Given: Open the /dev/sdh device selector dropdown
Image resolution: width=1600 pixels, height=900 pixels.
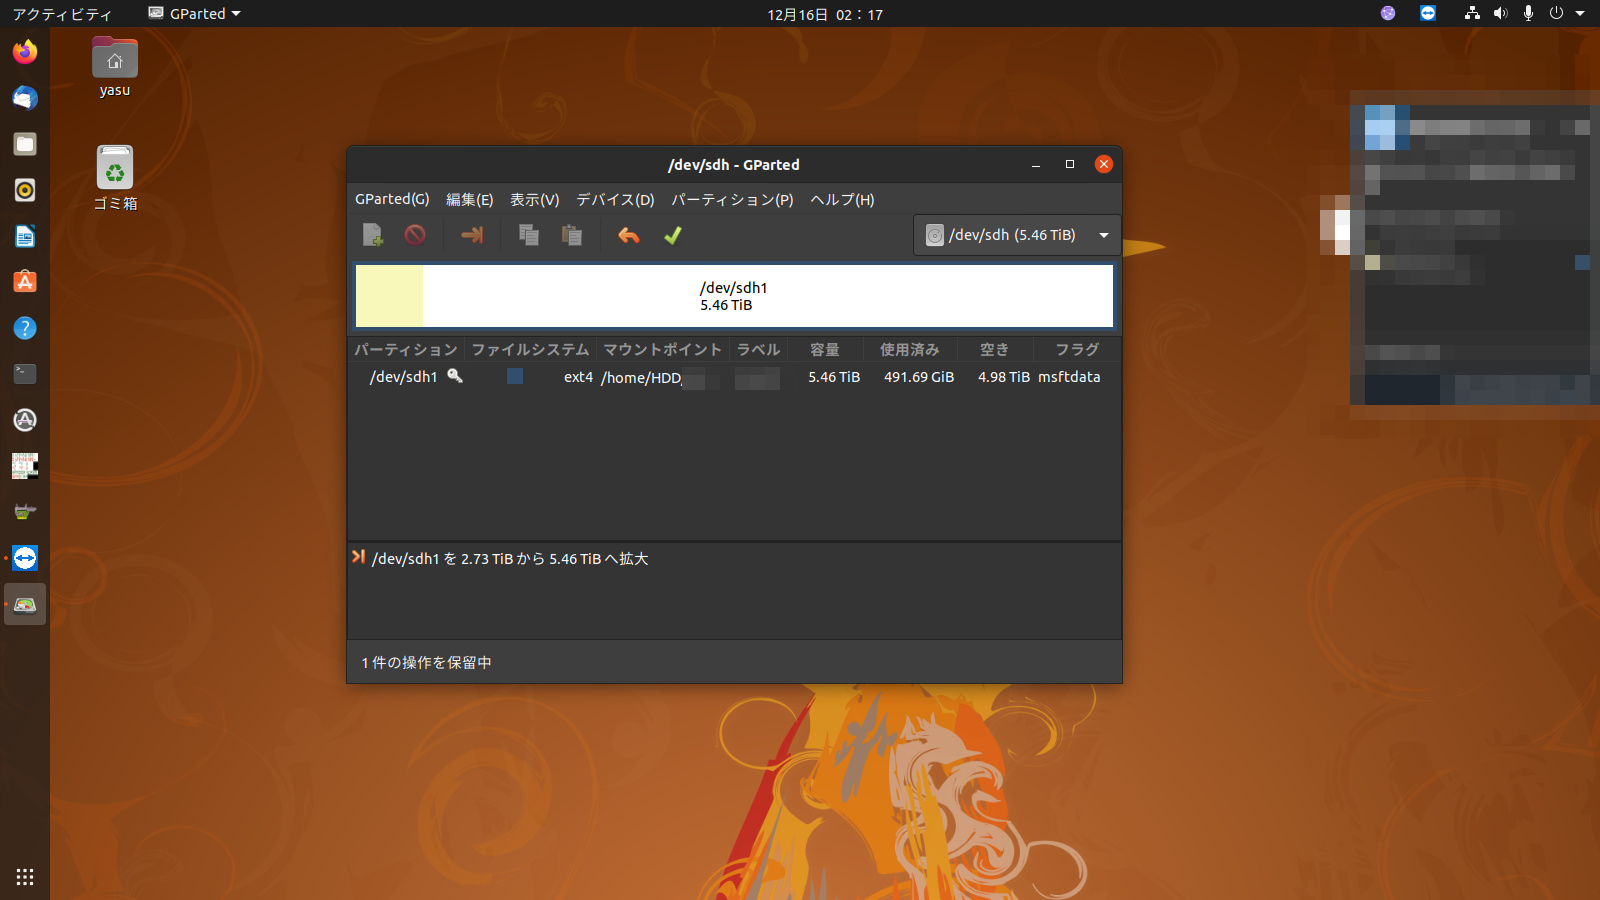Looking at the screenshot, I should (1016, 235).
